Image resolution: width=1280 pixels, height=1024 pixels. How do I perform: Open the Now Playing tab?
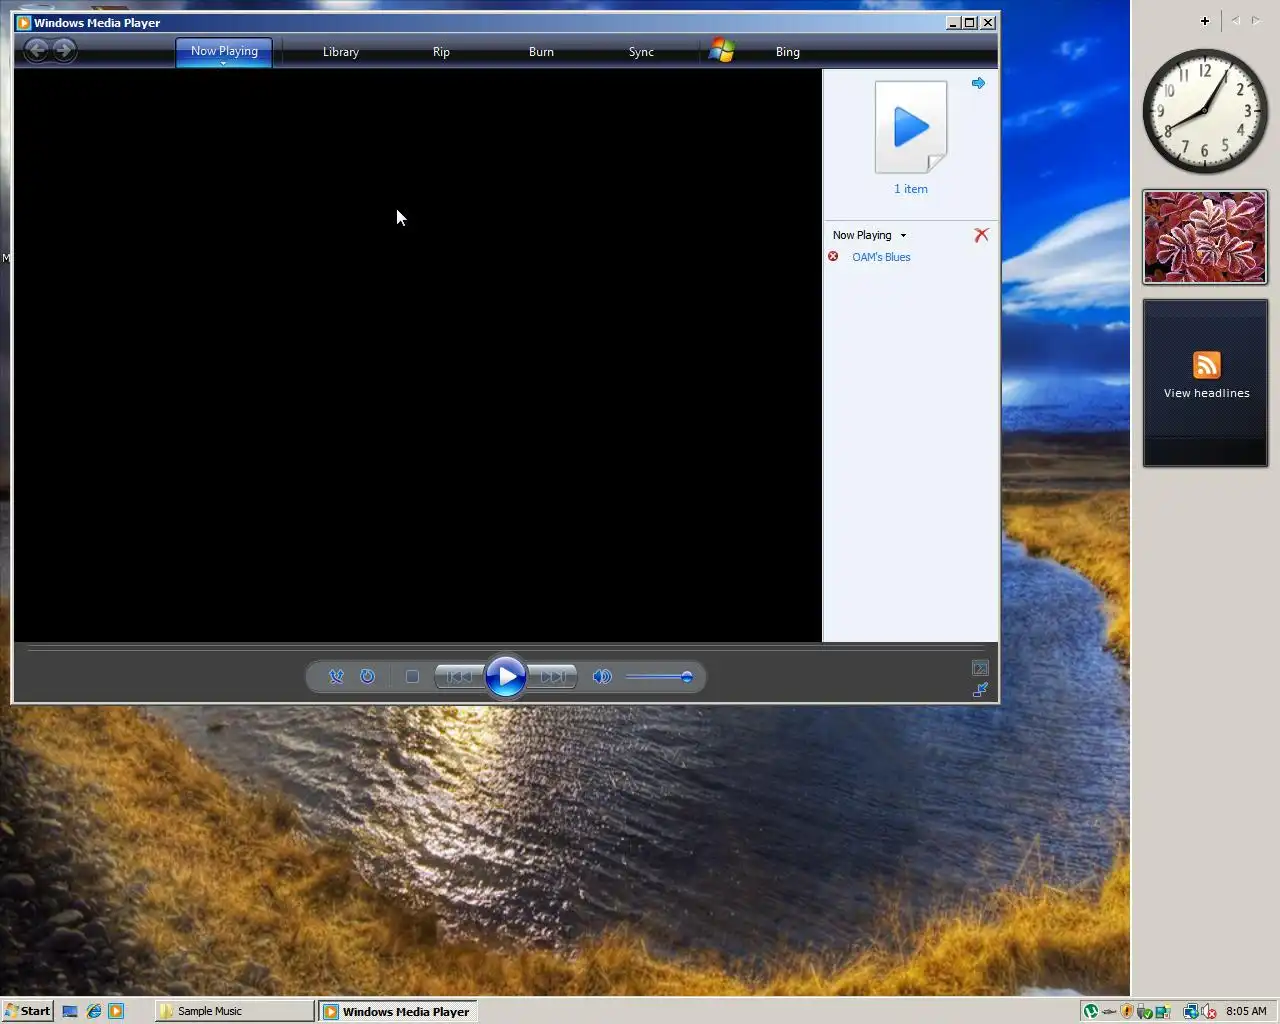tap(224, 51)
